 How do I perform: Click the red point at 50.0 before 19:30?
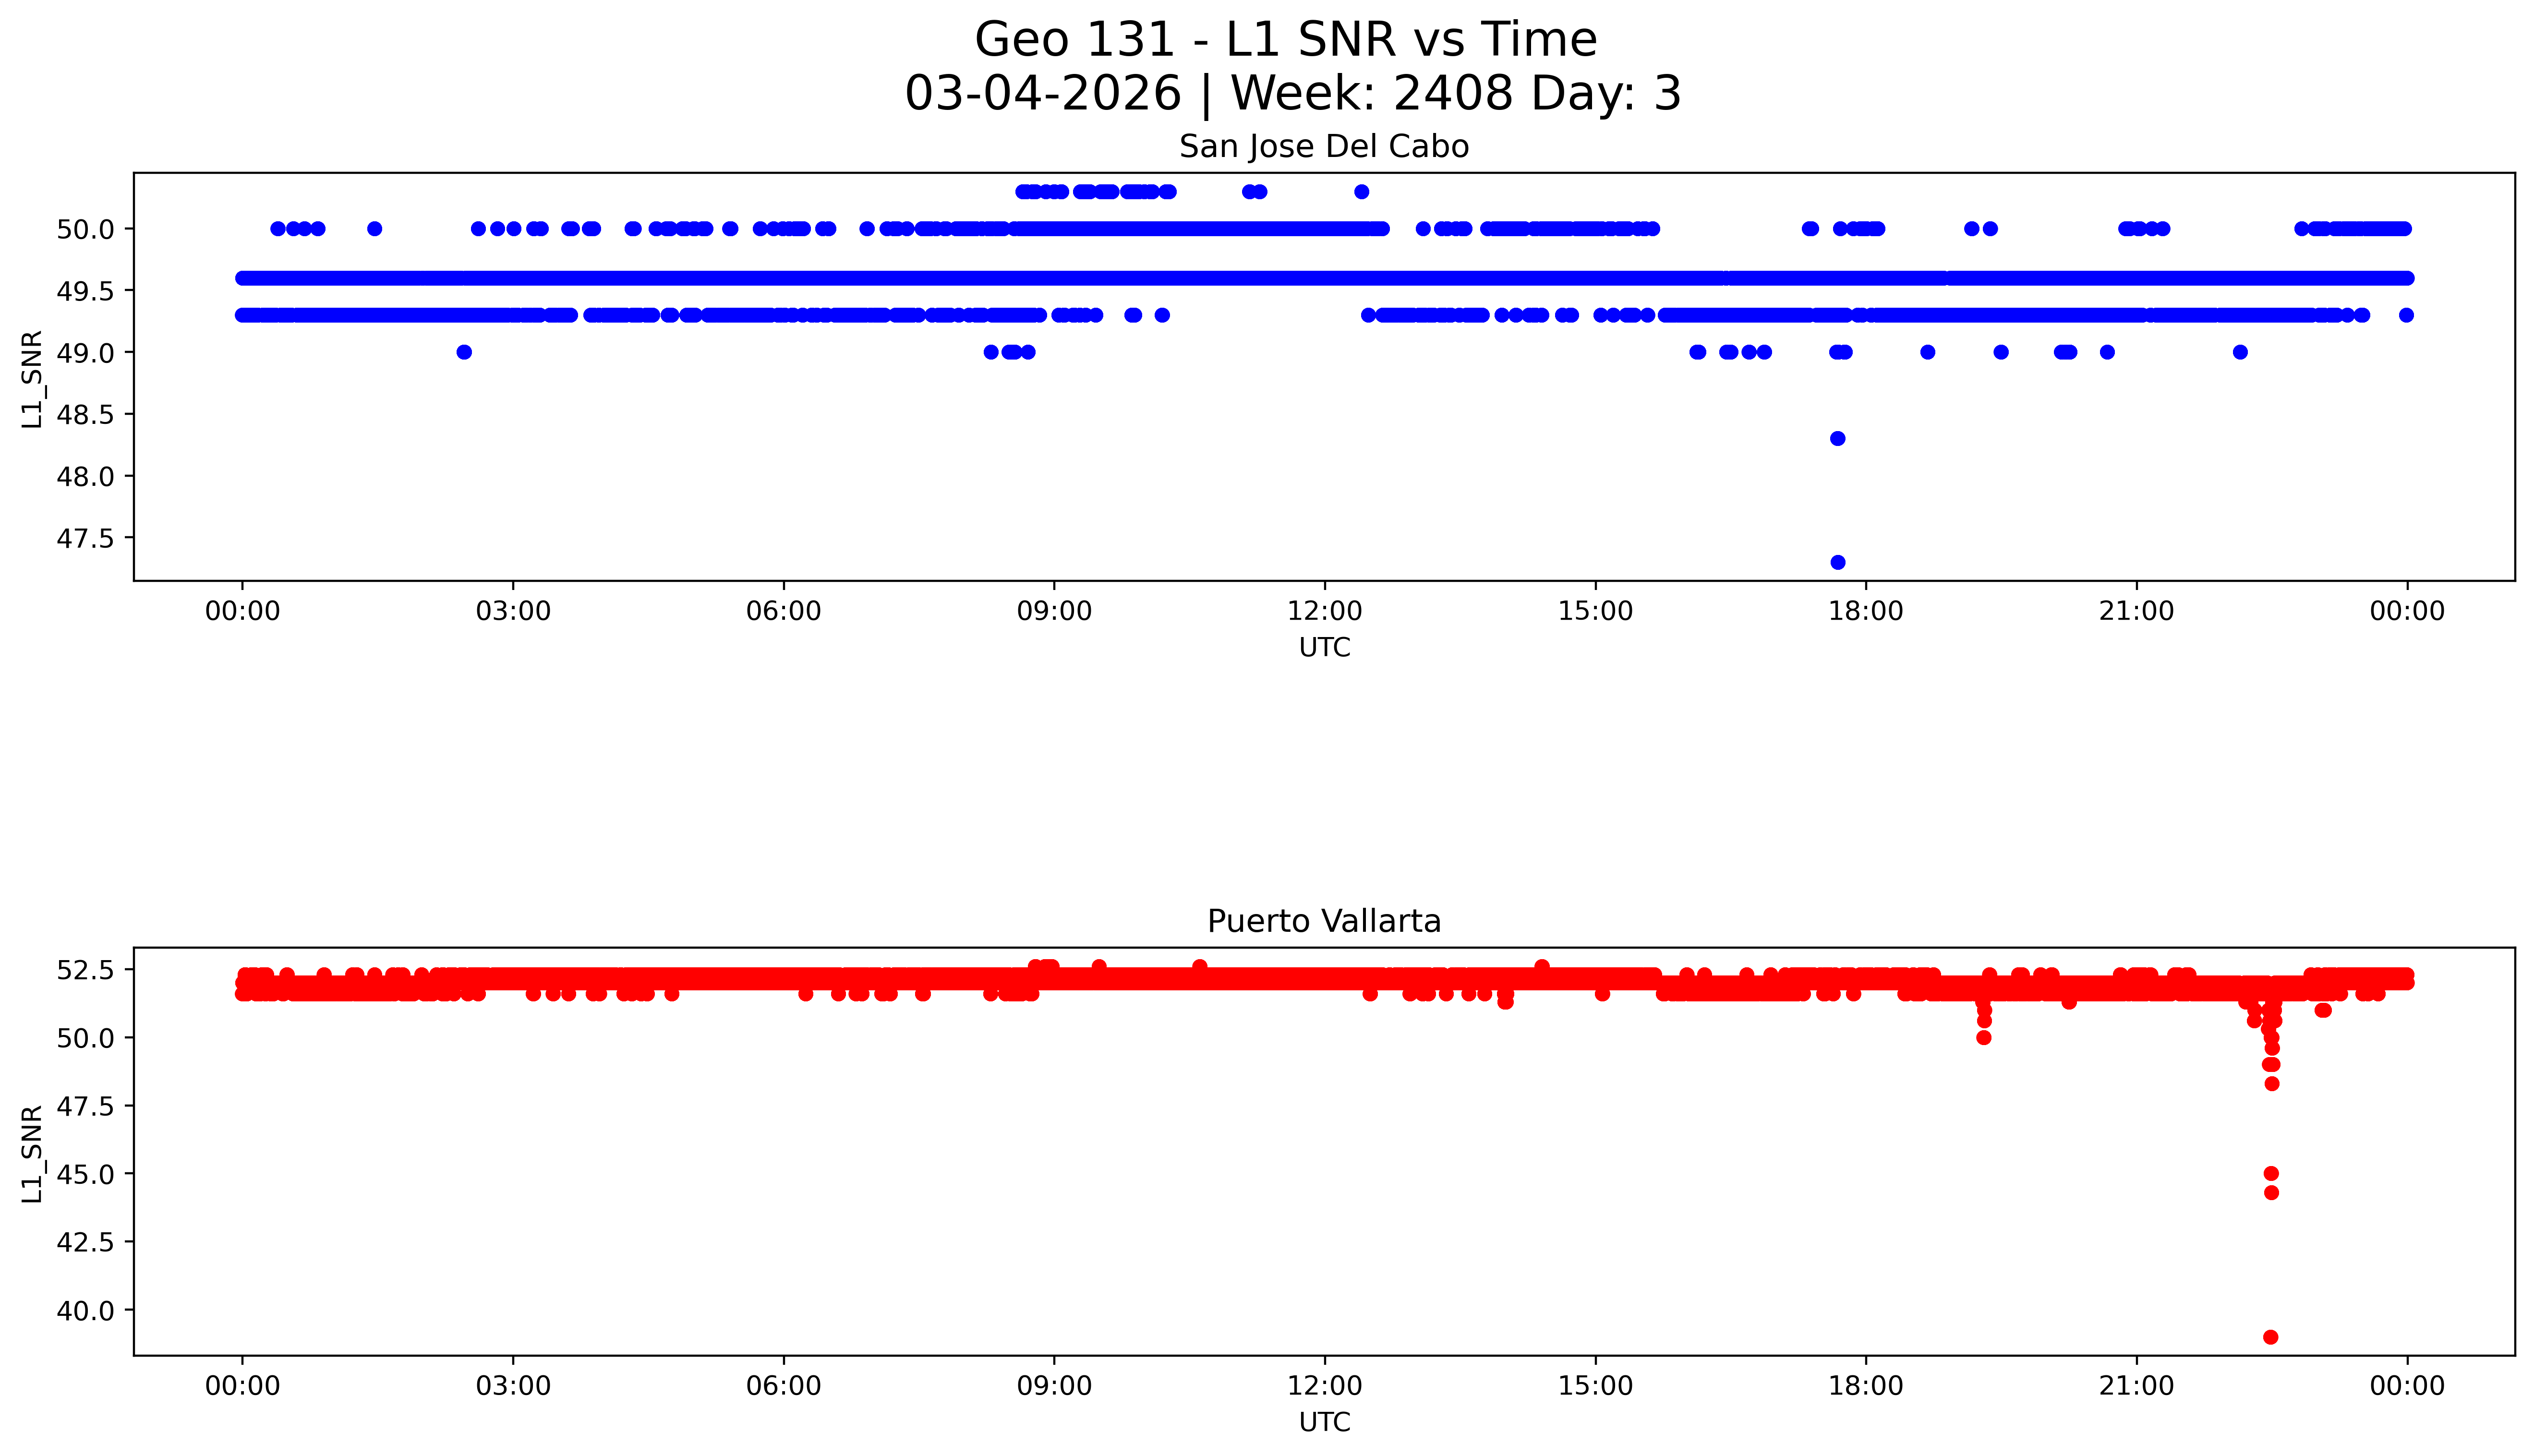click(x=1984, y=1037)
